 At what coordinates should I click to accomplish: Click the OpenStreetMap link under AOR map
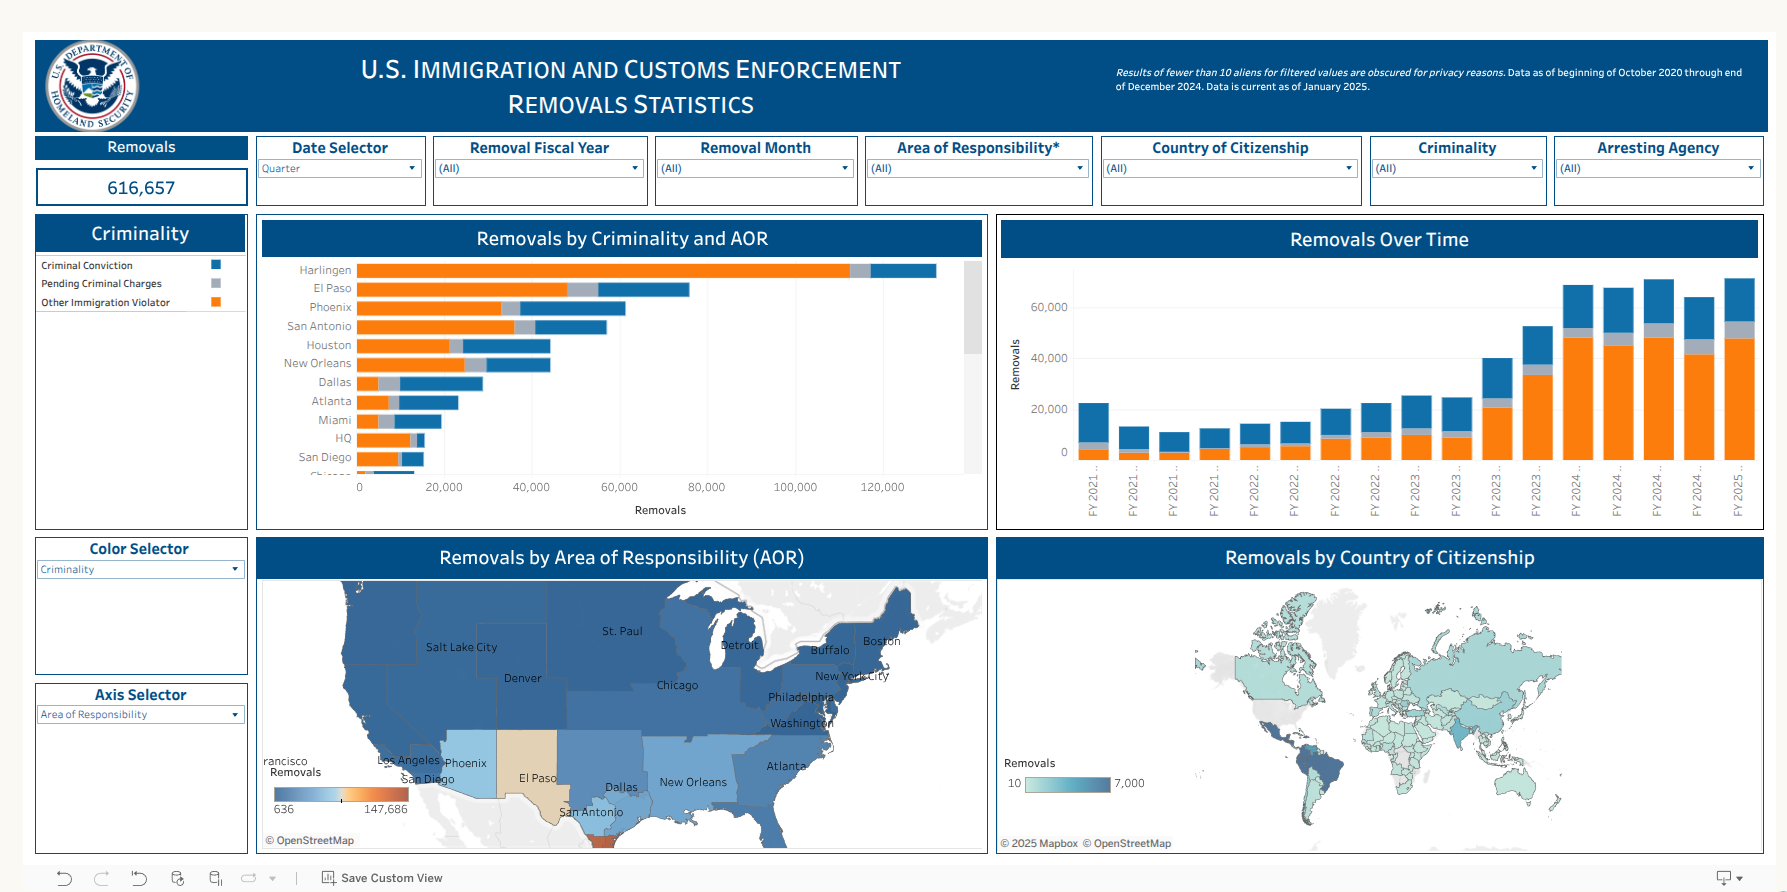pyautogui.click(x=315, y=841)
